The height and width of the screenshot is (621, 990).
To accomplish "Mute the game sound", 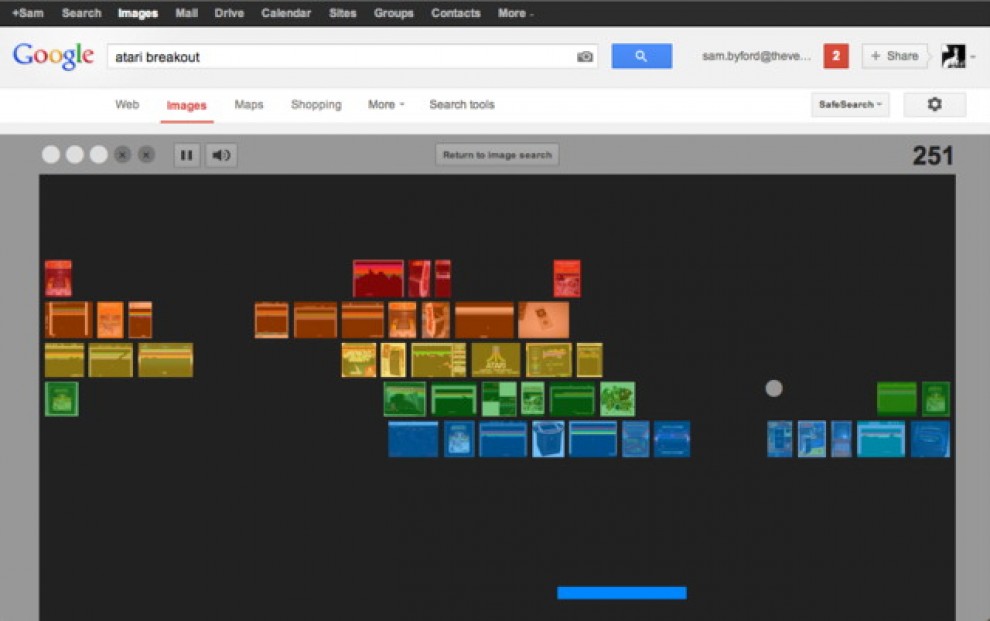I will click(x=222, y=155).
